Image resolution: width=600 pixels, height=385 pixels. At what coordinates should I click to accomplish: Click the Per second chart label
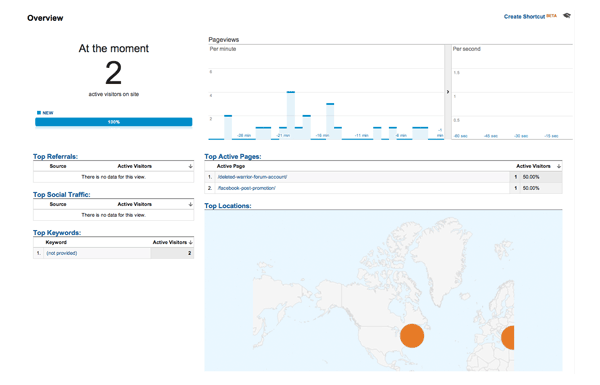tap(466, 49)
